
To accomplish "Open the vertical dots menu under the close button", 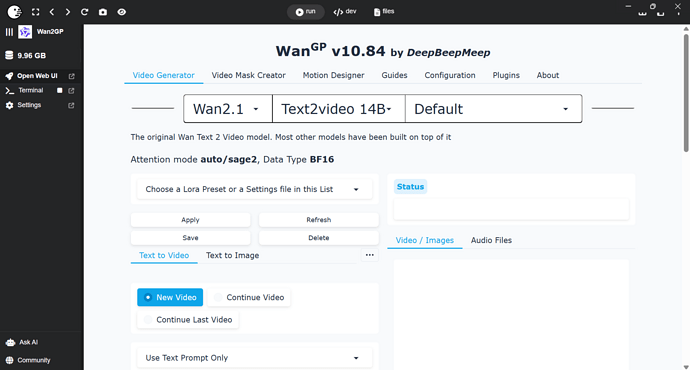I will click(x=678, y=14).
